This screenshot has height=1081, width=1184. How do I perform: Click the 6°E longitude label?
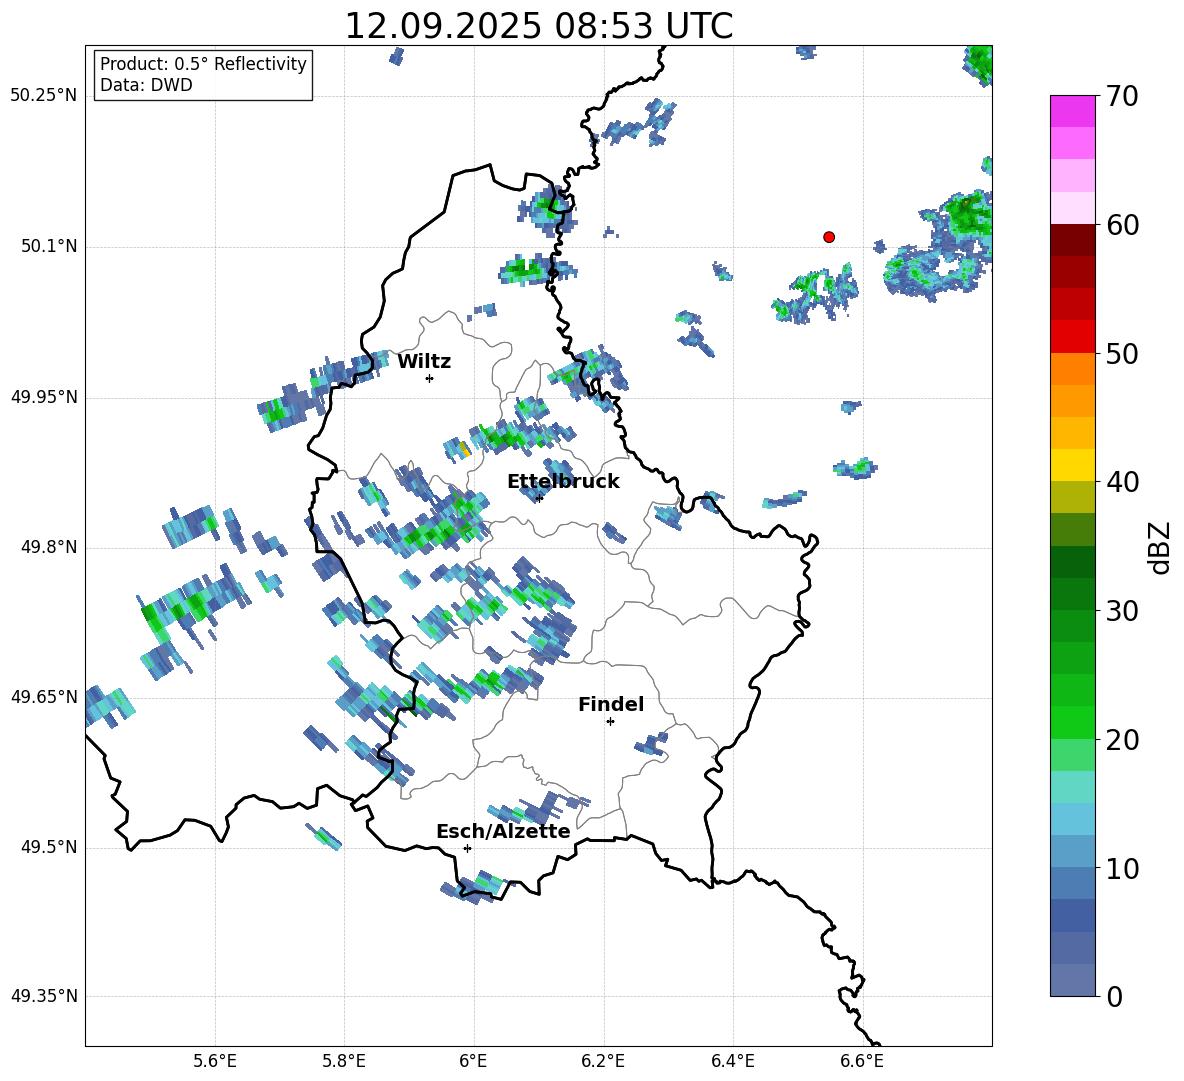tap(473, 1061)
